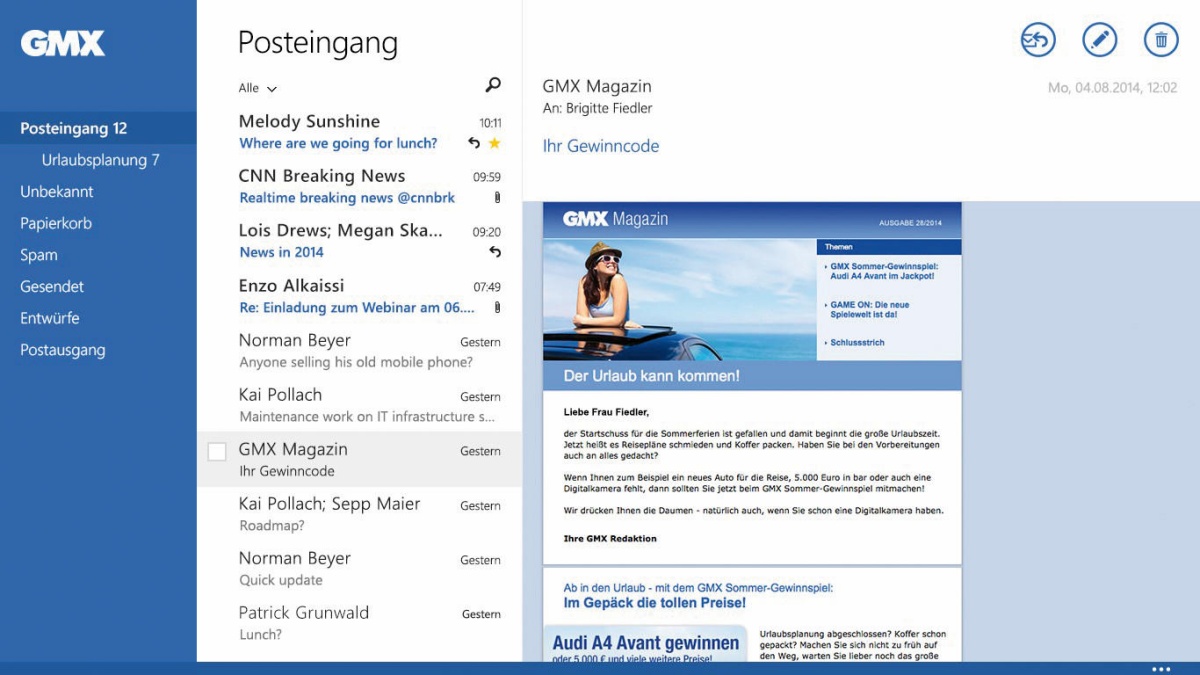Open the three-dots more options menu
The image size is (1200, 675).
pos(1161,669)
